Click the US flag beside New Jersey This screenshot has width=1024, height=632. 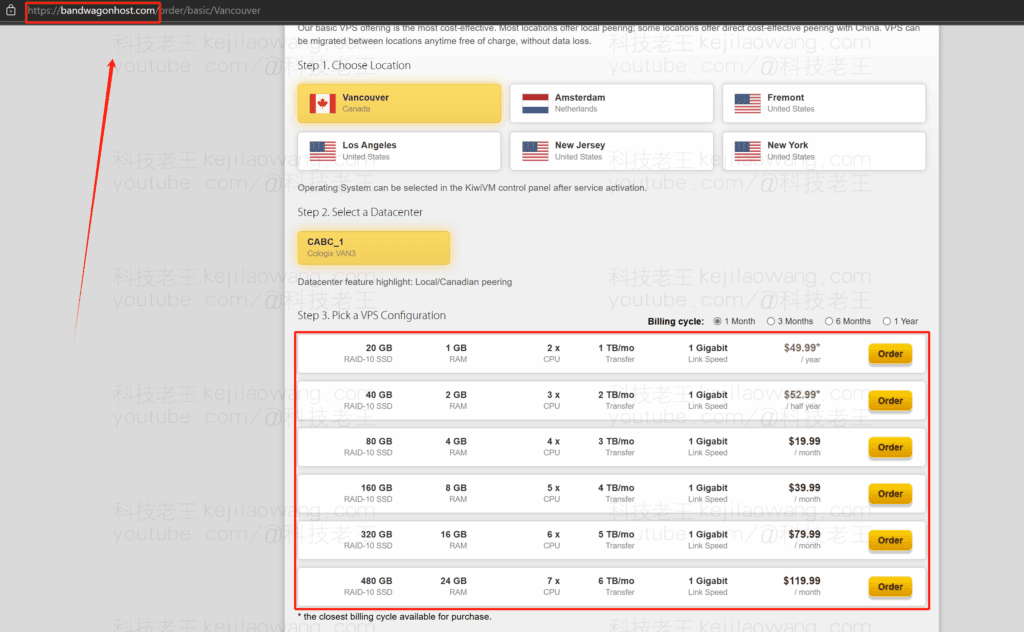click(x=535, y=151)
